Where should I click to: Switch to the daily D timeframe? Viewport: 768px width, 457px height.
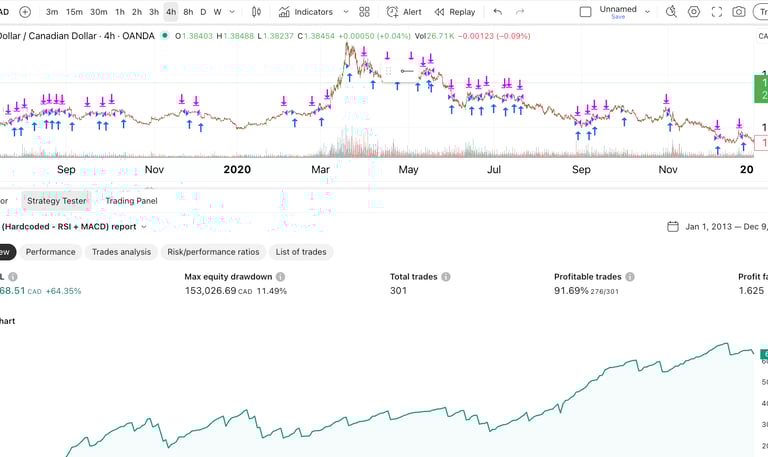(203, 12)
